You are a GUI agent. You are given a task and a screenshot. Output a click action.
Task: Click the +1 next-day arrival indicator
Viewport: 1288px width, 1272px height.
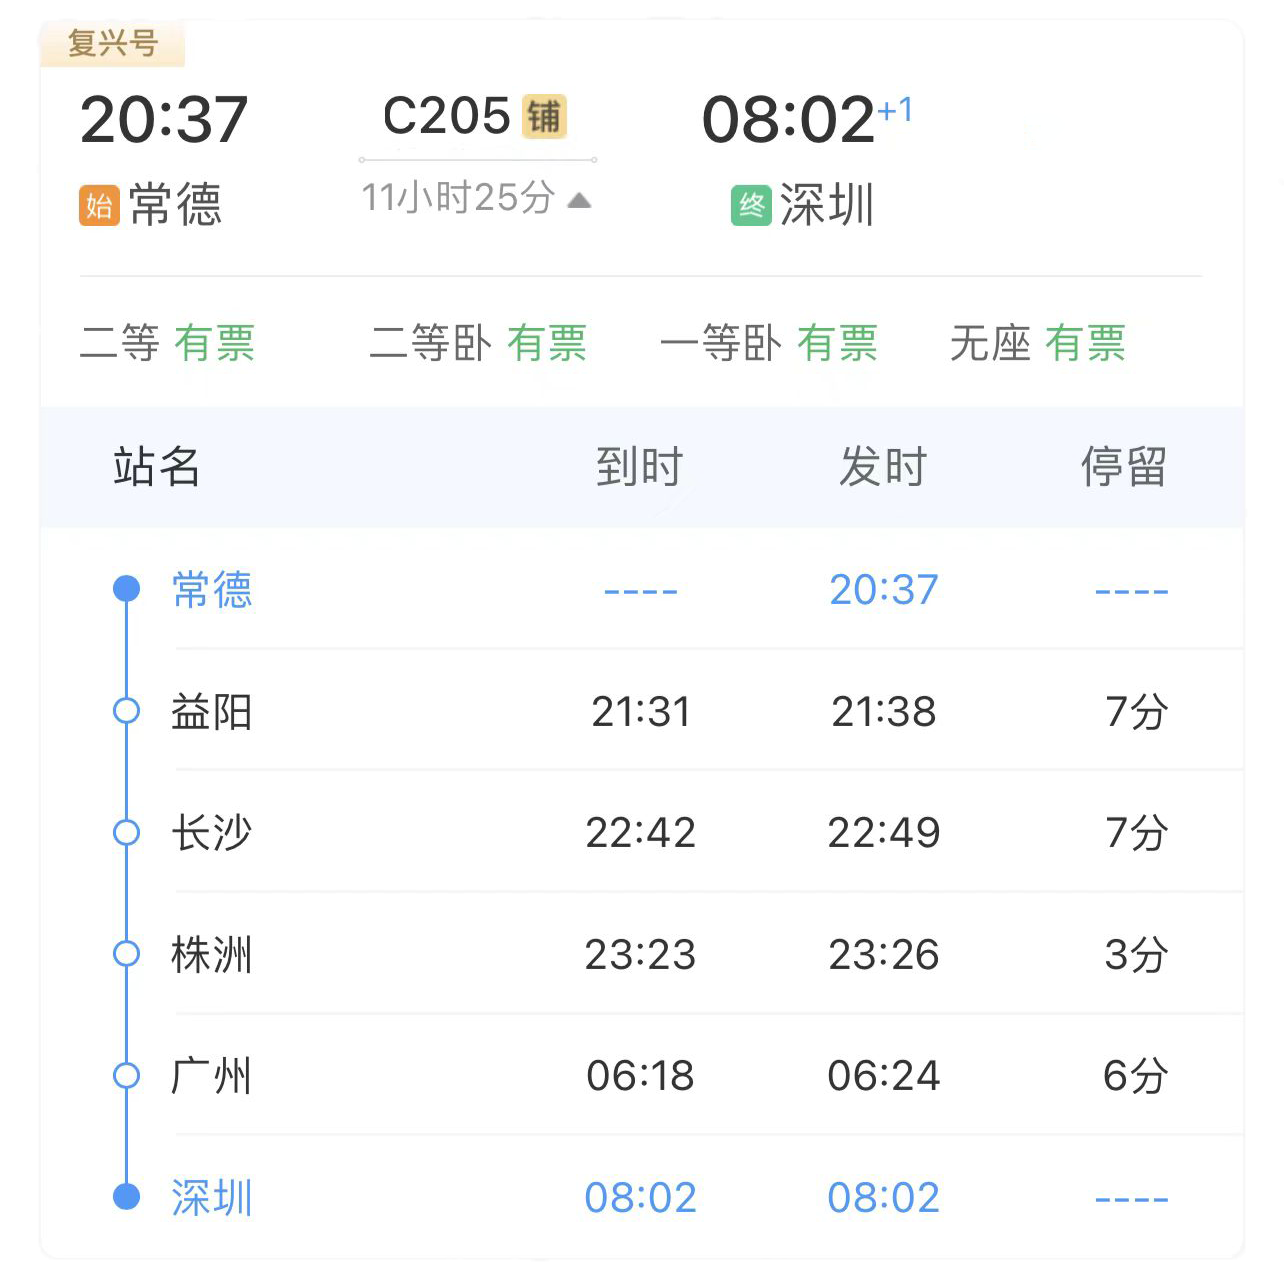(895, 109)
